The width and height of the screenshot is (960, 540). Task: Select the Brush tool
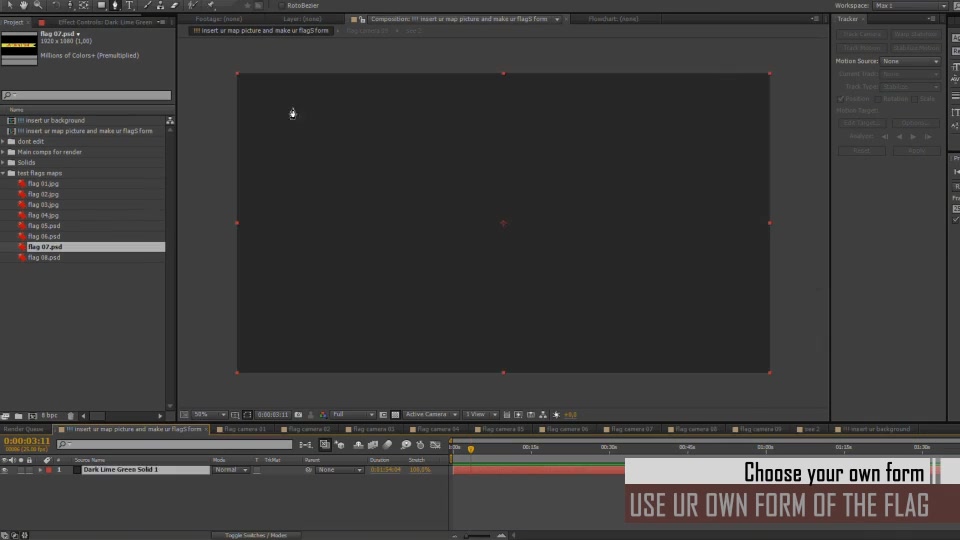click(x=147, y=5)
